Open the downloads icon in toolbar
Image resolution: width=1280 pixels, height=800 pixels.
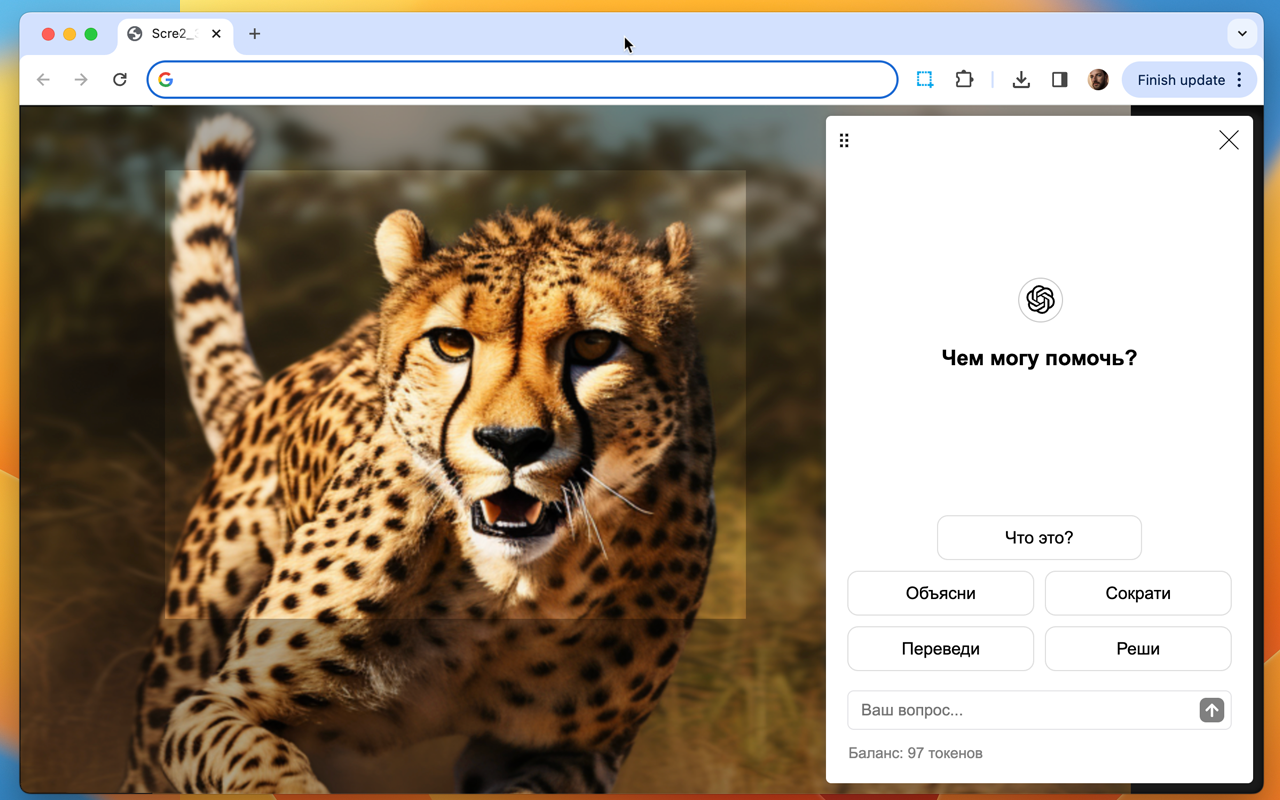pyautogui.click(x=1021, y=80)
